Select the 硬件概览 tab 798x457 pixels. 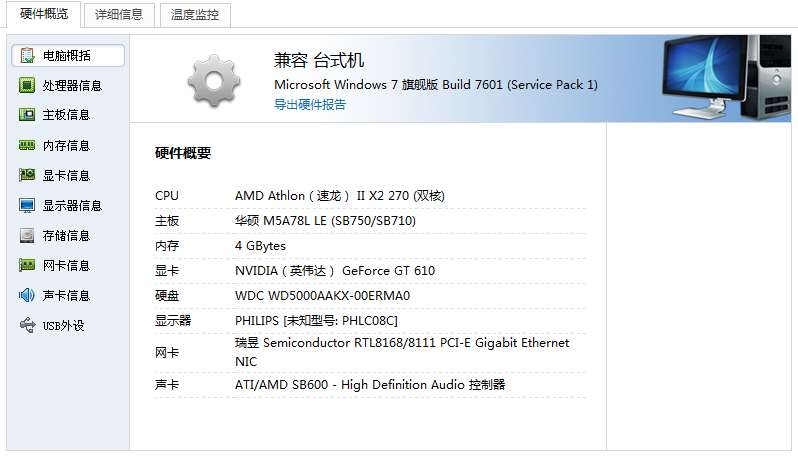click(44, 14)
